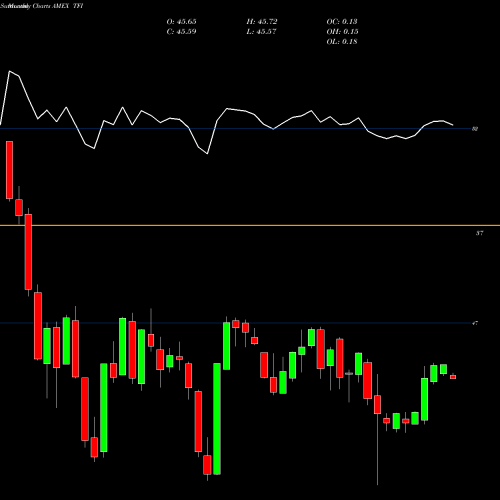Click the low price value L: 45.57

tap(262, 32)
